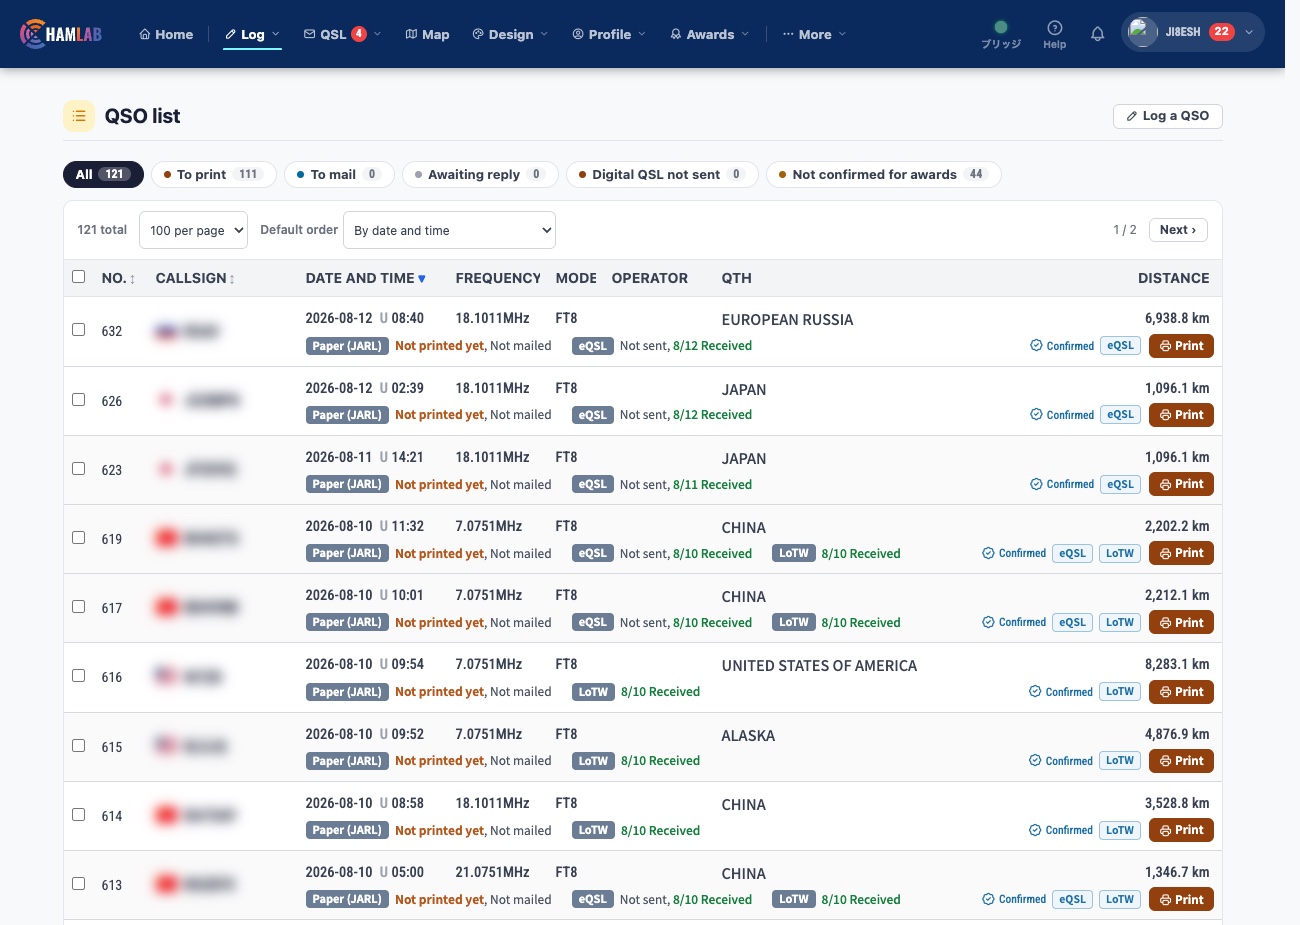The height and width of the screenshot is (925, 1300).
Task: Check the box for QSO 616
Action: pyautogui.click(x=79, y=676)
